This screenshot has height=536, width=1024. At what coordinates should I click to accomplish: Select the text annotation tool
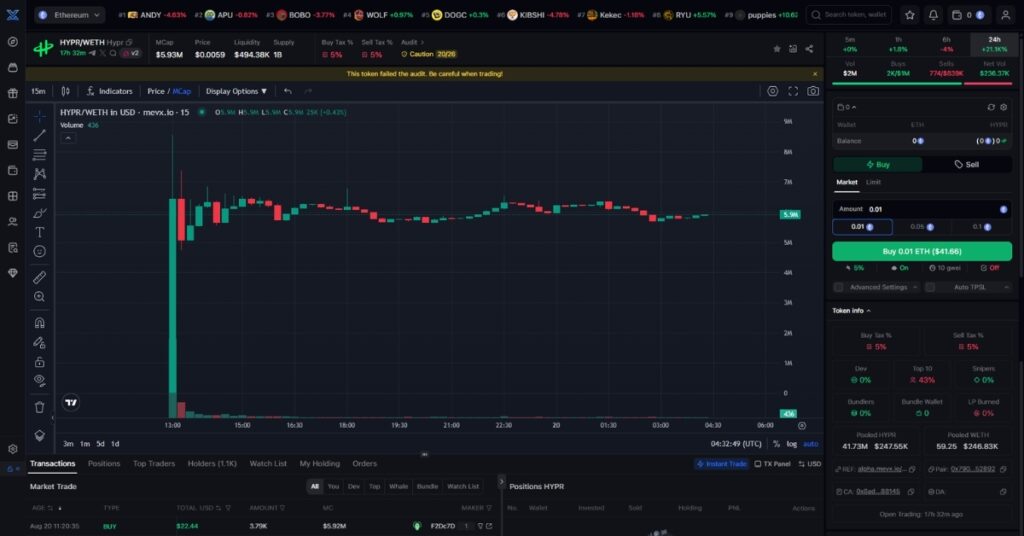click(39, 232)
